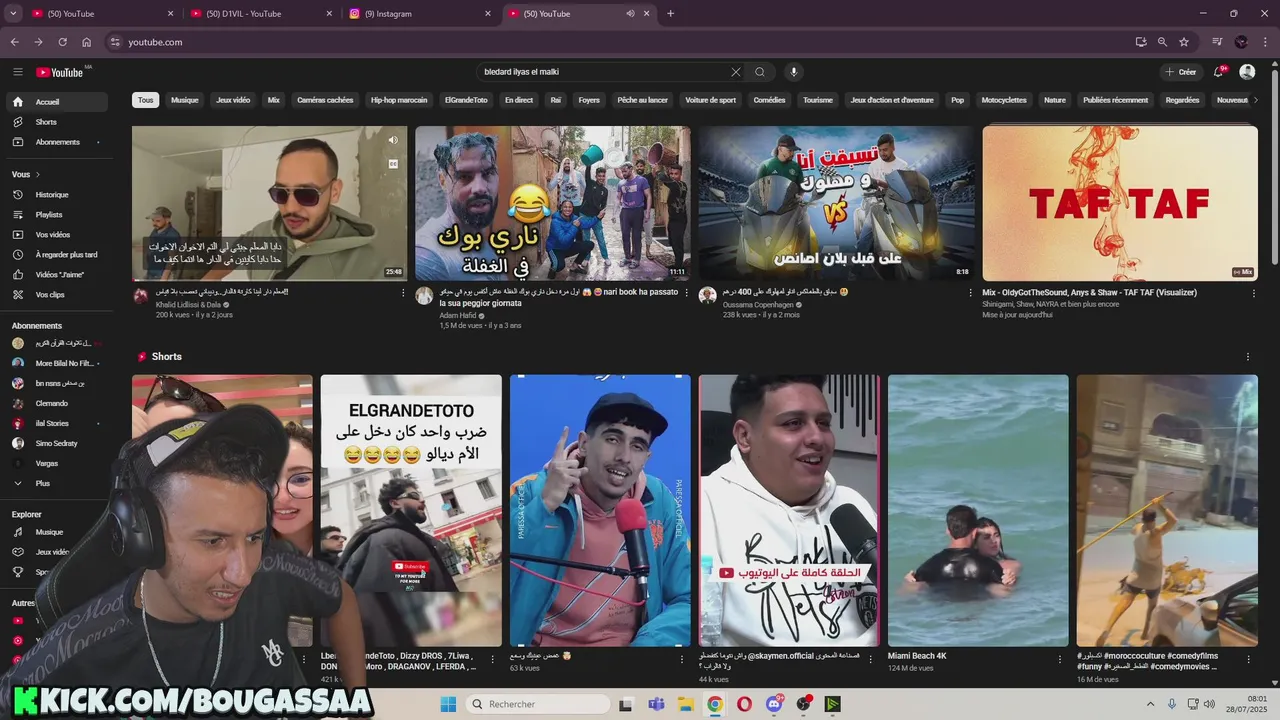Switch to D1VIL - YouTube tab
Image resolution: width=1280 pixels, height=720 pixels.
click(x=263, y=14)
